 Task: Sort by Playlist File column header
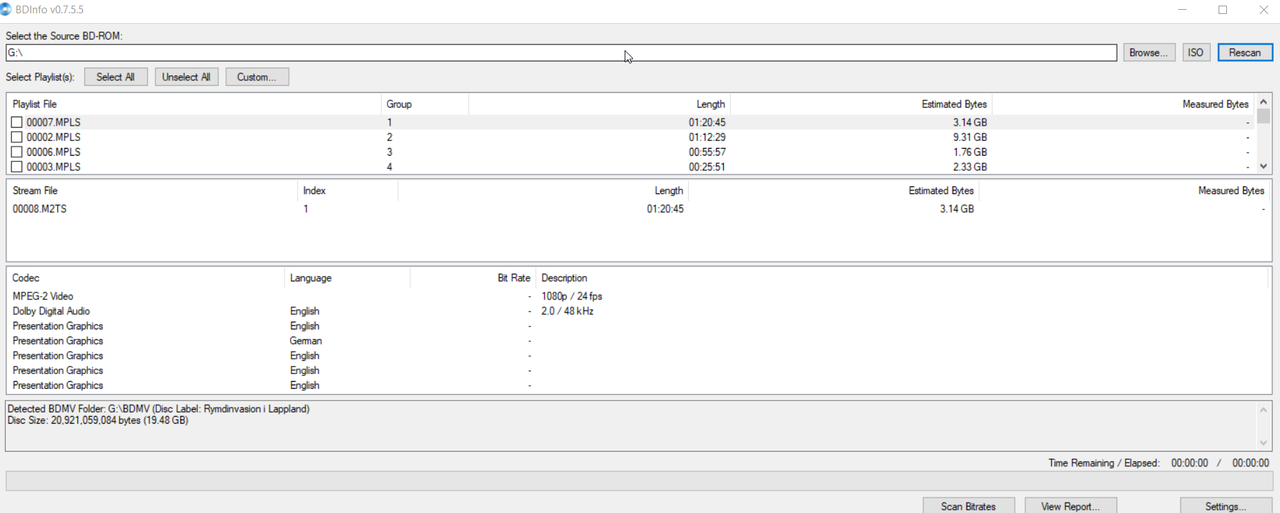pos(195,104)
